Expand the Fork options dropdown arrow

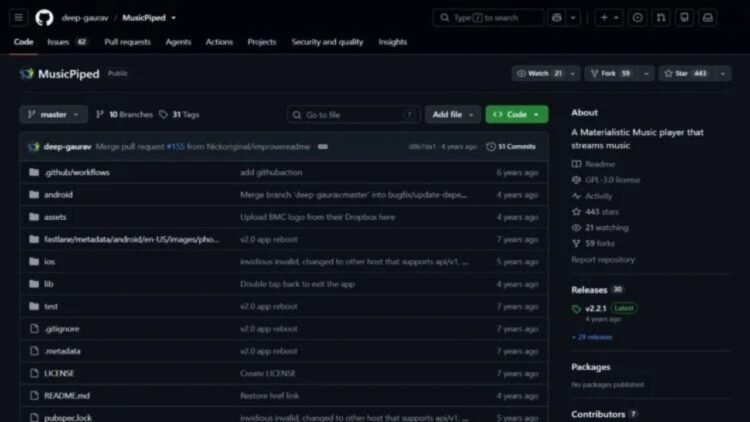646,74
